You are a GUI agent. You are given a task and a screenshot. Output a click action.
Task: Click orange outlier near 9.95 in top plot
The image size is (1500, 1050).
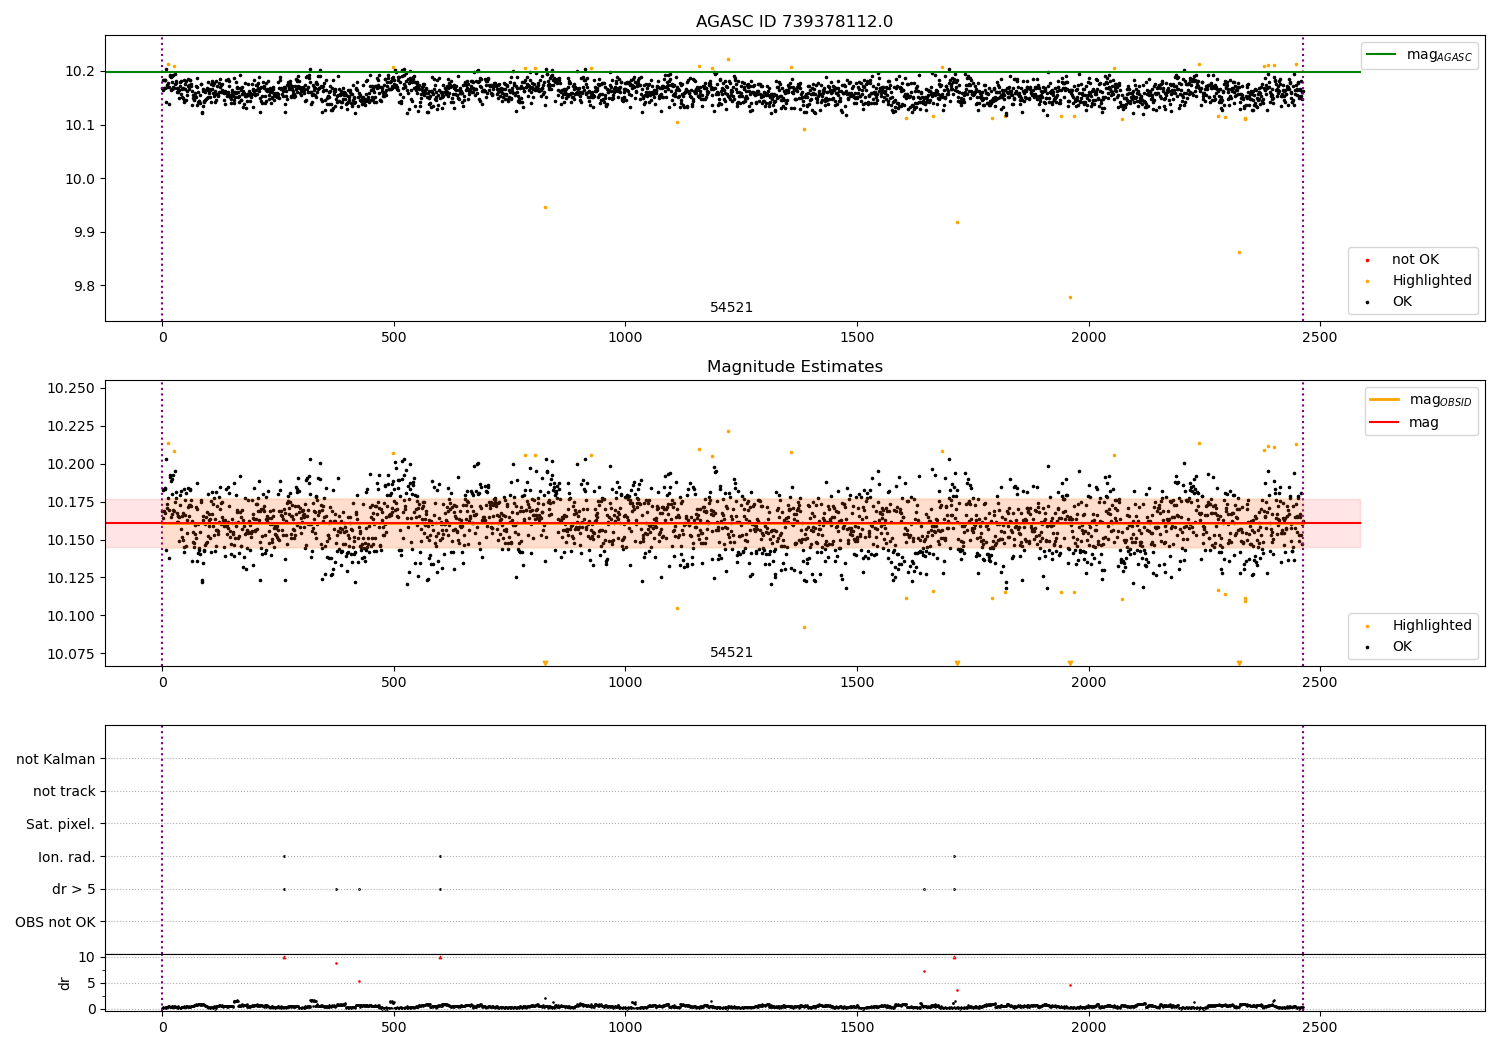click(545, 207)
